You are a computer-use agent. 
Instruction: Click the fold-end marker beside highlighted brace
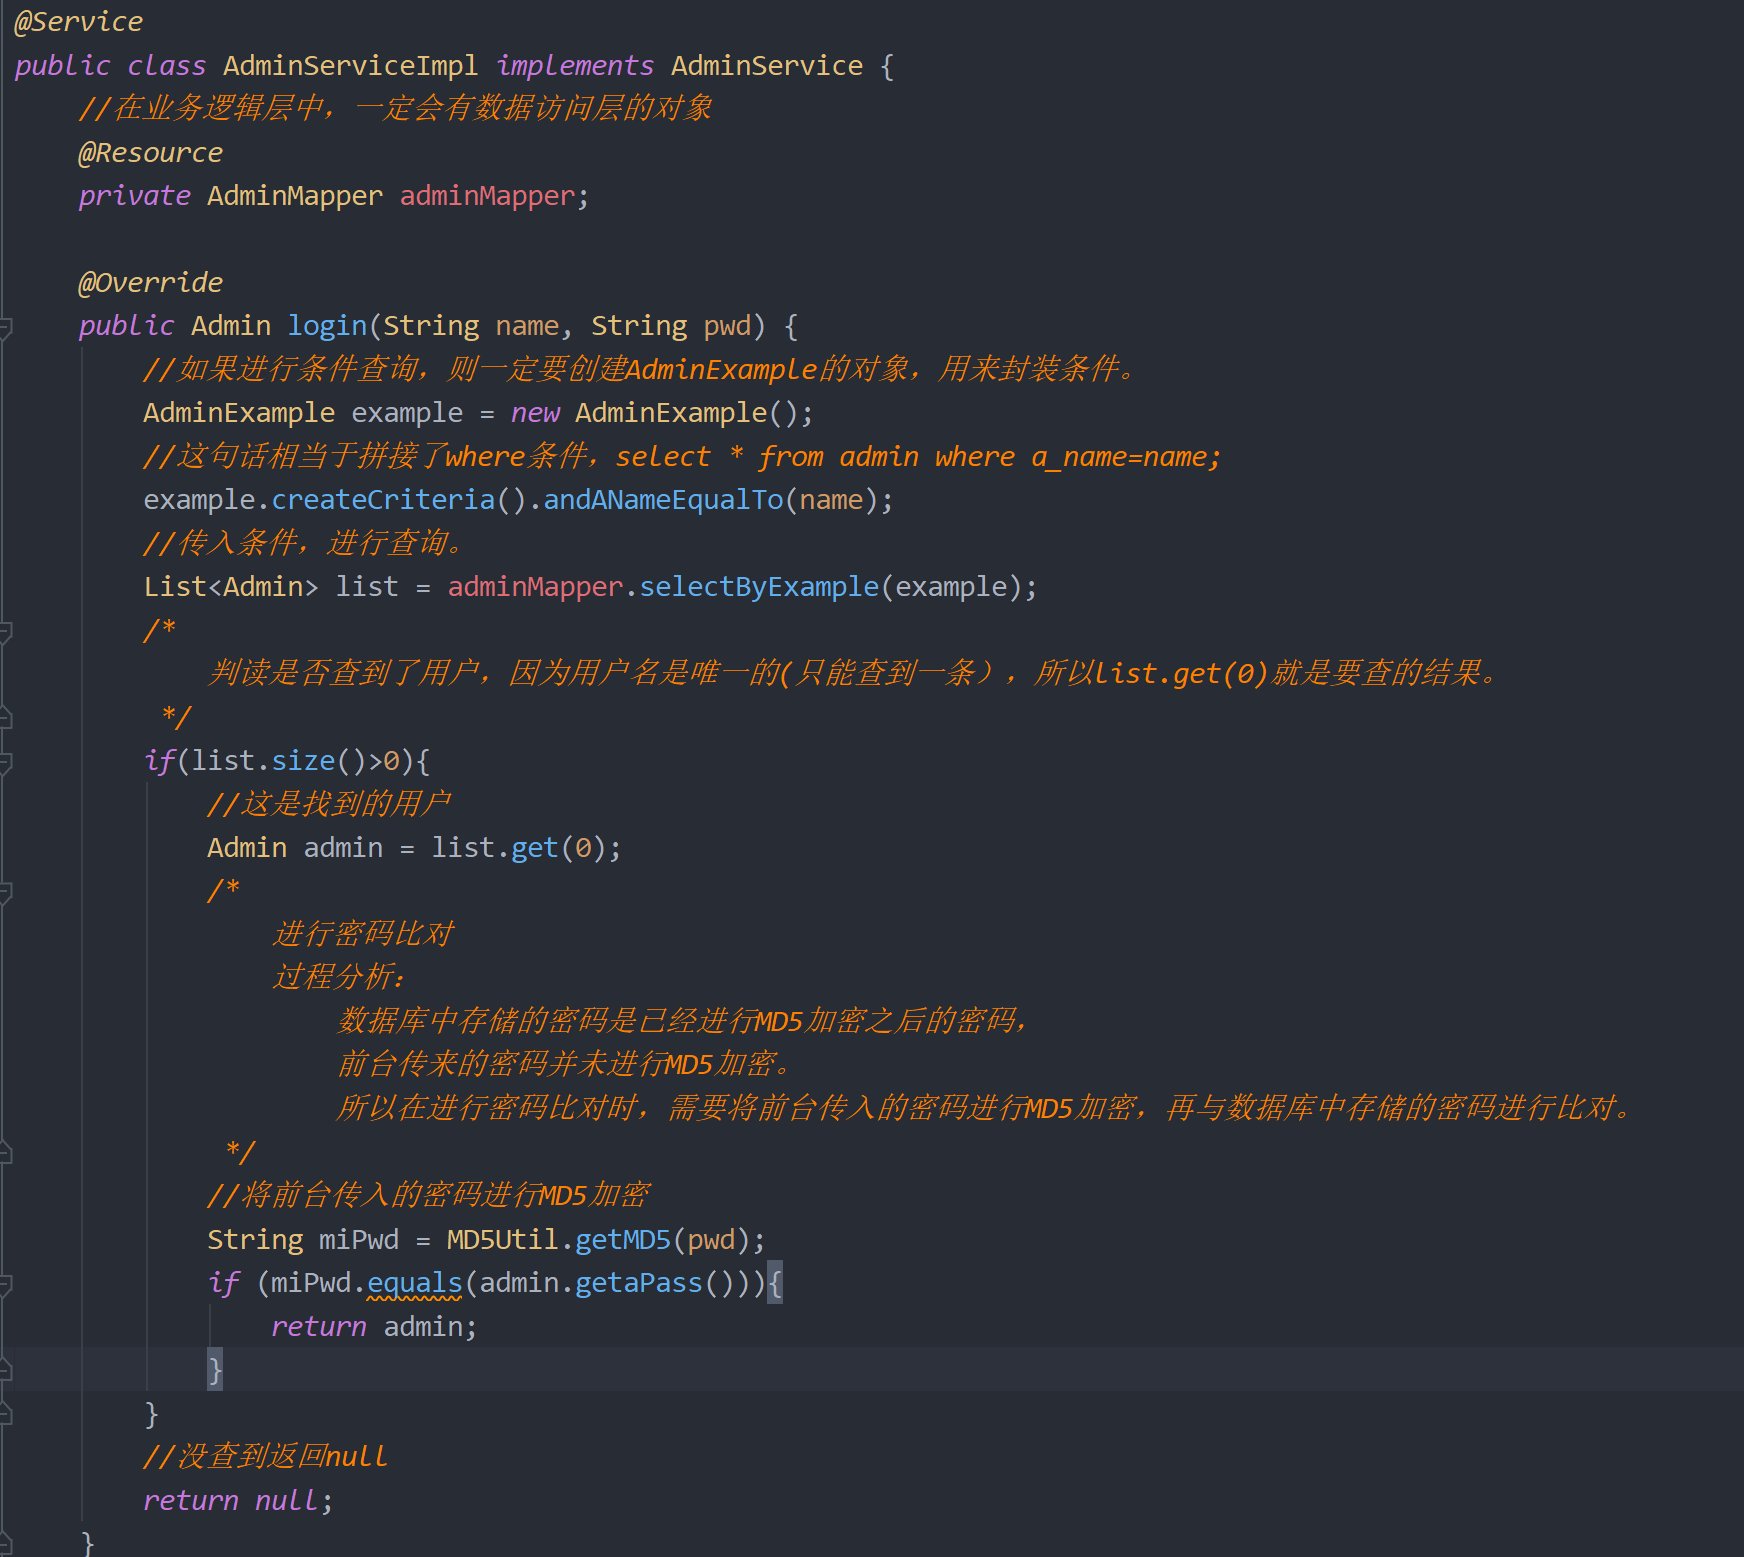[5, 1370]
